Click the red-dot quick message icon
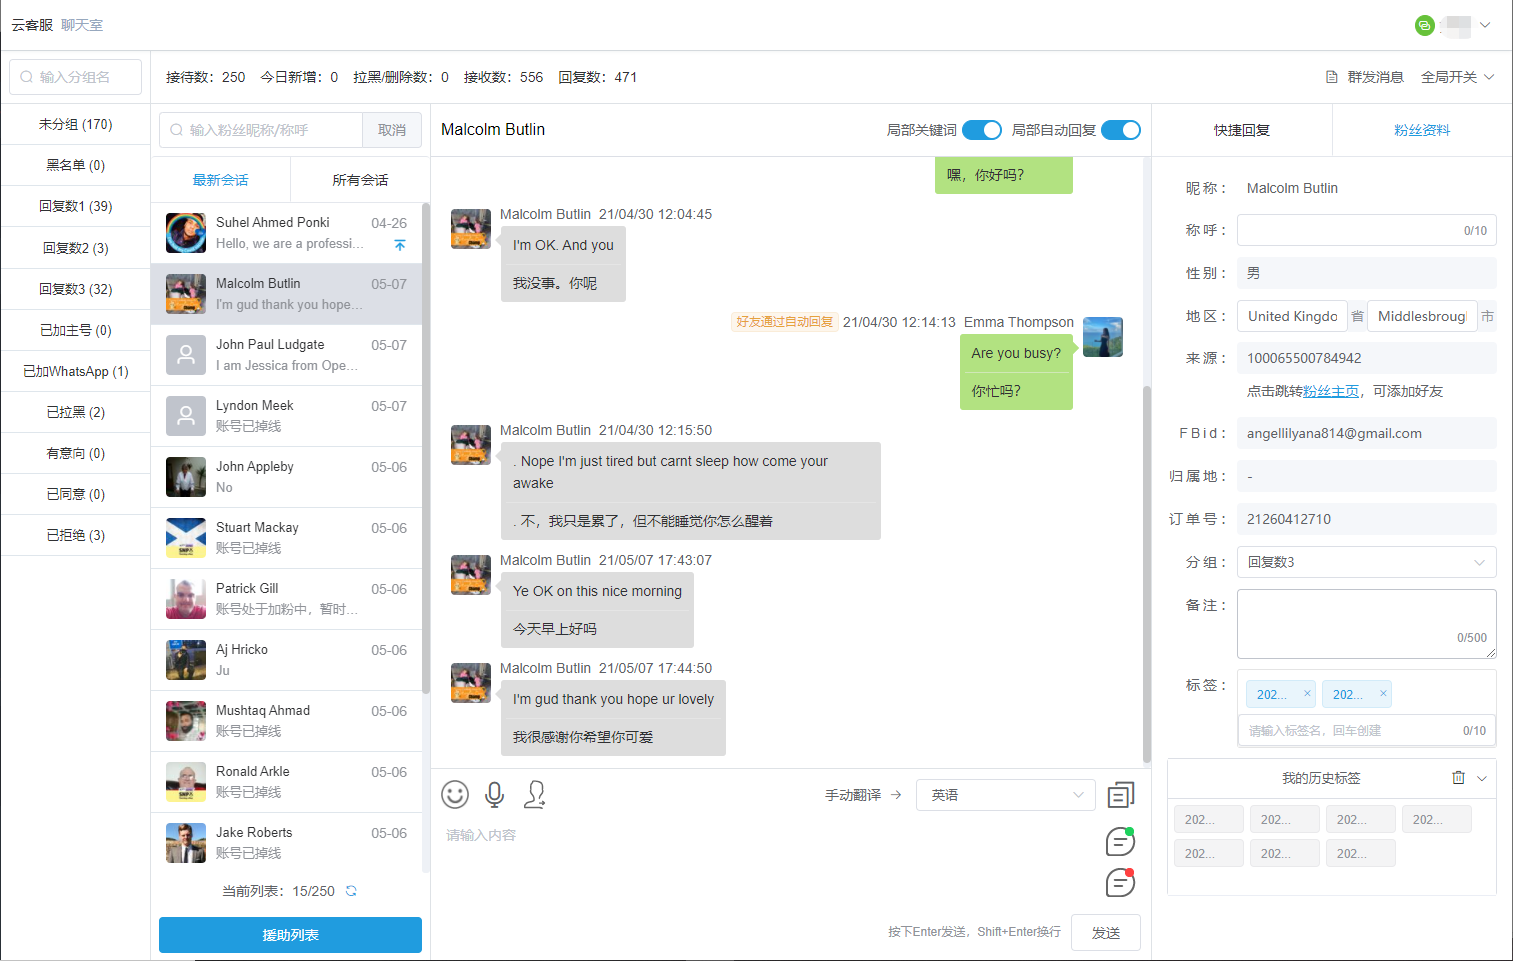 1120,883
